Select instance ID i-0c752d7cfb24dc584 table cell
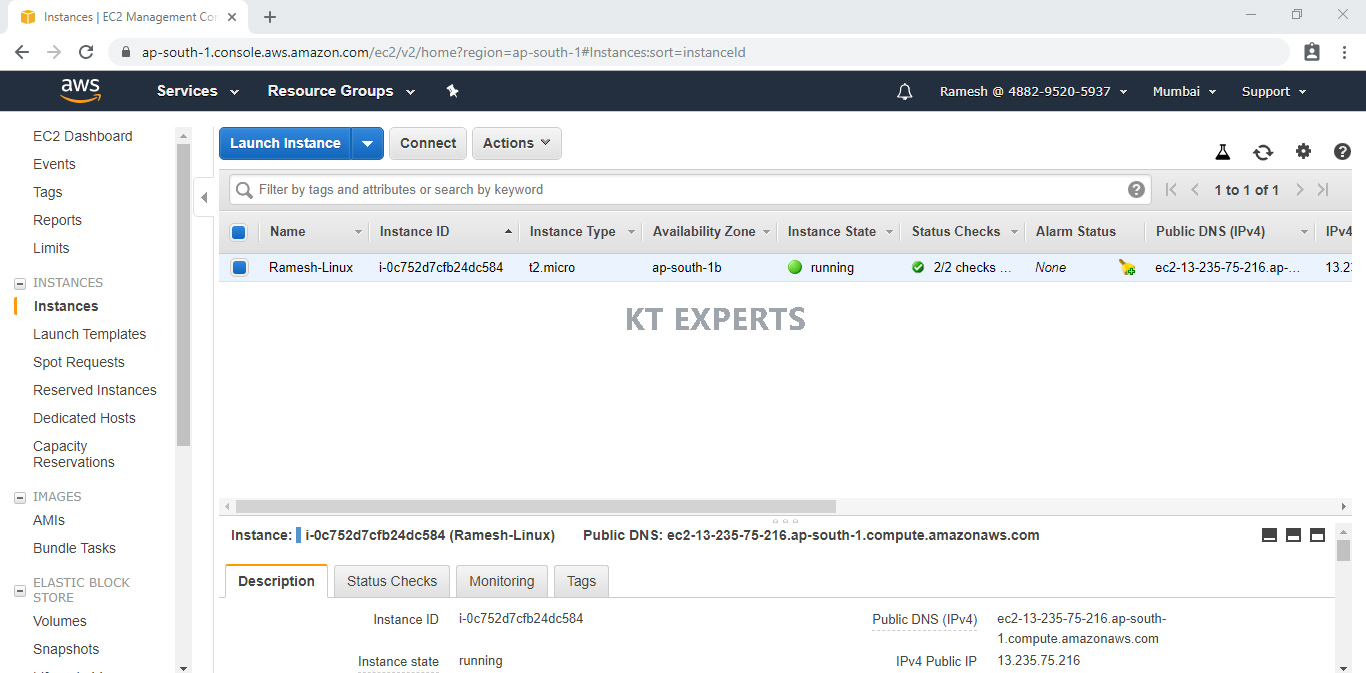 pos(441,268)
